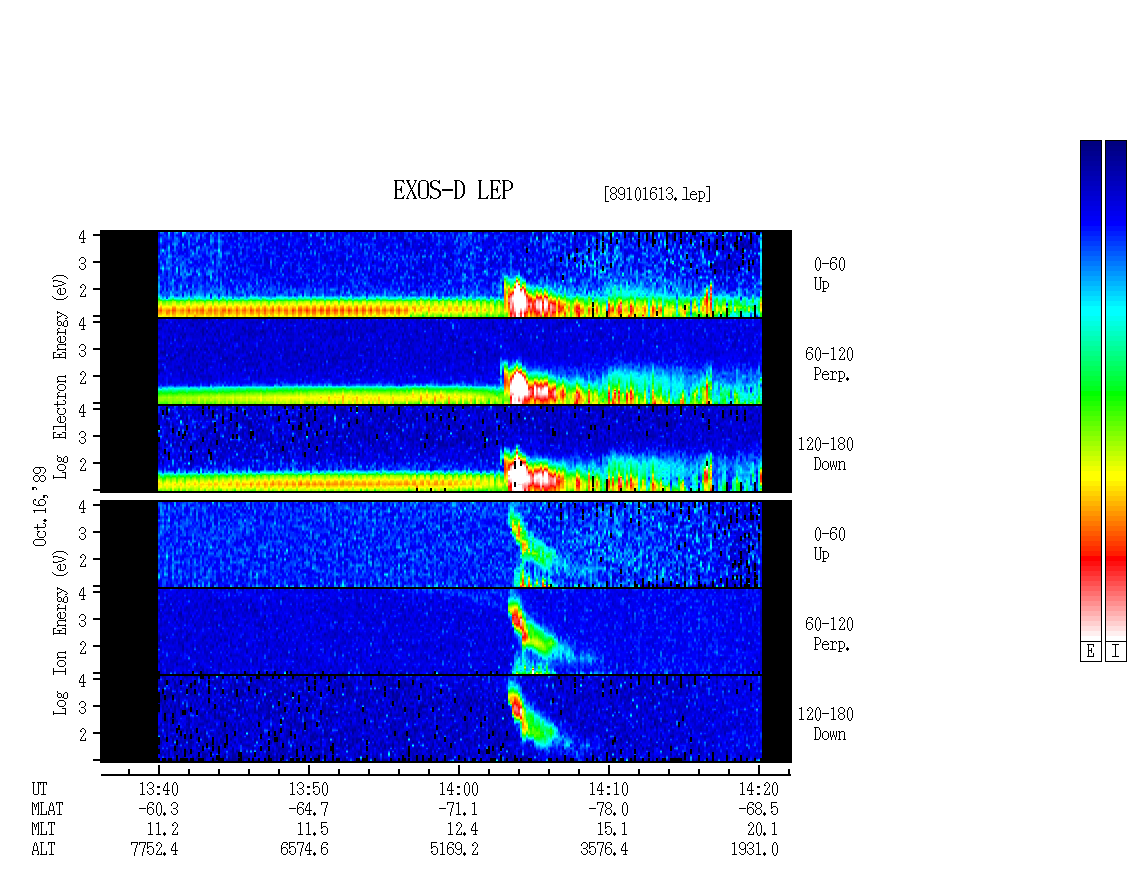Click the 13:40 time tick label
Screen dimensions: 1130x875
click(x=159, y=789)
